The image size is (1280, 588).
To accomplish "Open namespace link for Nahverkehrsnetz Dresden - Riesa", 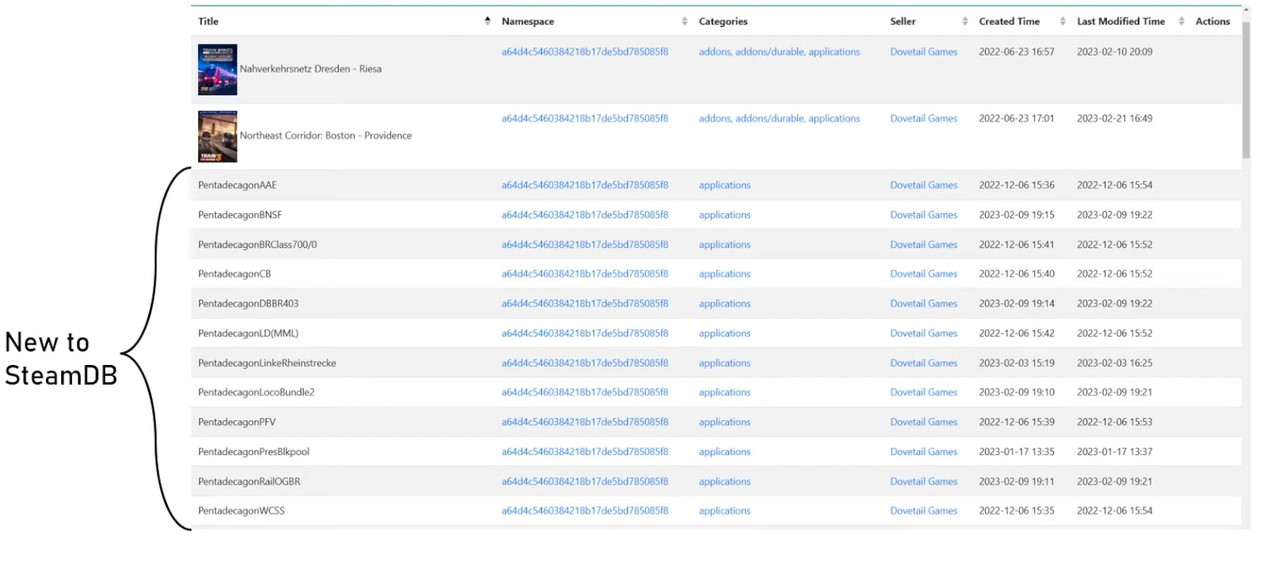I will (585, 52).
